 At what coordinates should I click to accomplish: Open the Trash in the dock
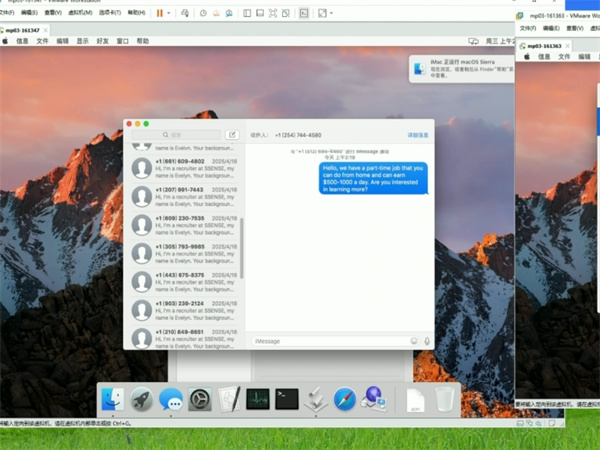tap(445, 400)
